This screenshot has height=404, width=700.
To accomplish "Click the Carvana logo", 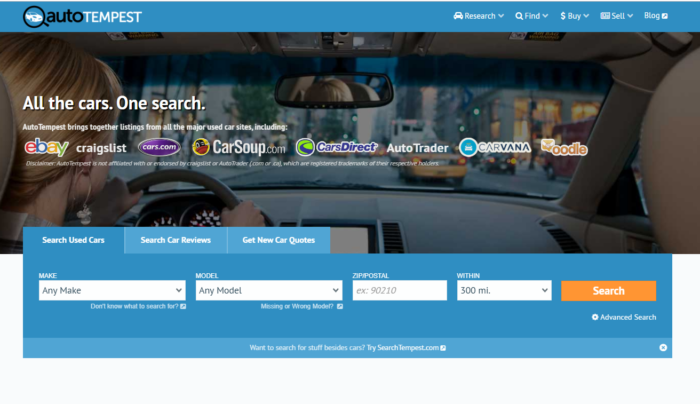I will (x=495, y=147).
